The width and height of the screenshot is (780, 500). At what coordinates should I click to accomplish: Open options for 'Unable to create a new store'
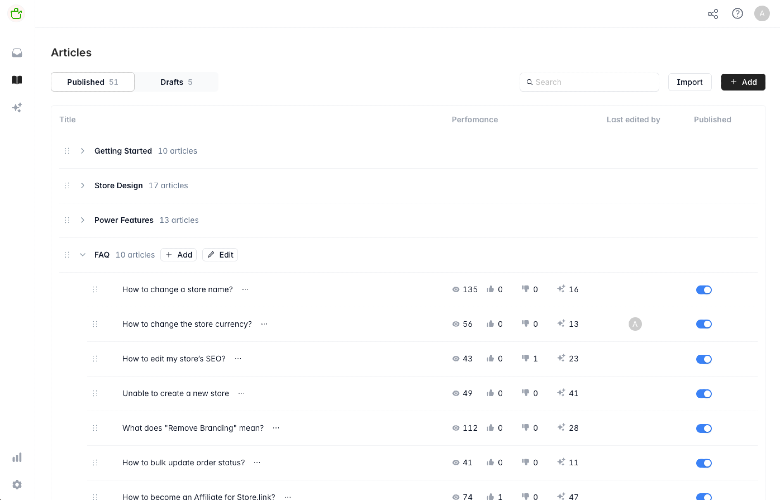click(x=241, y=393)
